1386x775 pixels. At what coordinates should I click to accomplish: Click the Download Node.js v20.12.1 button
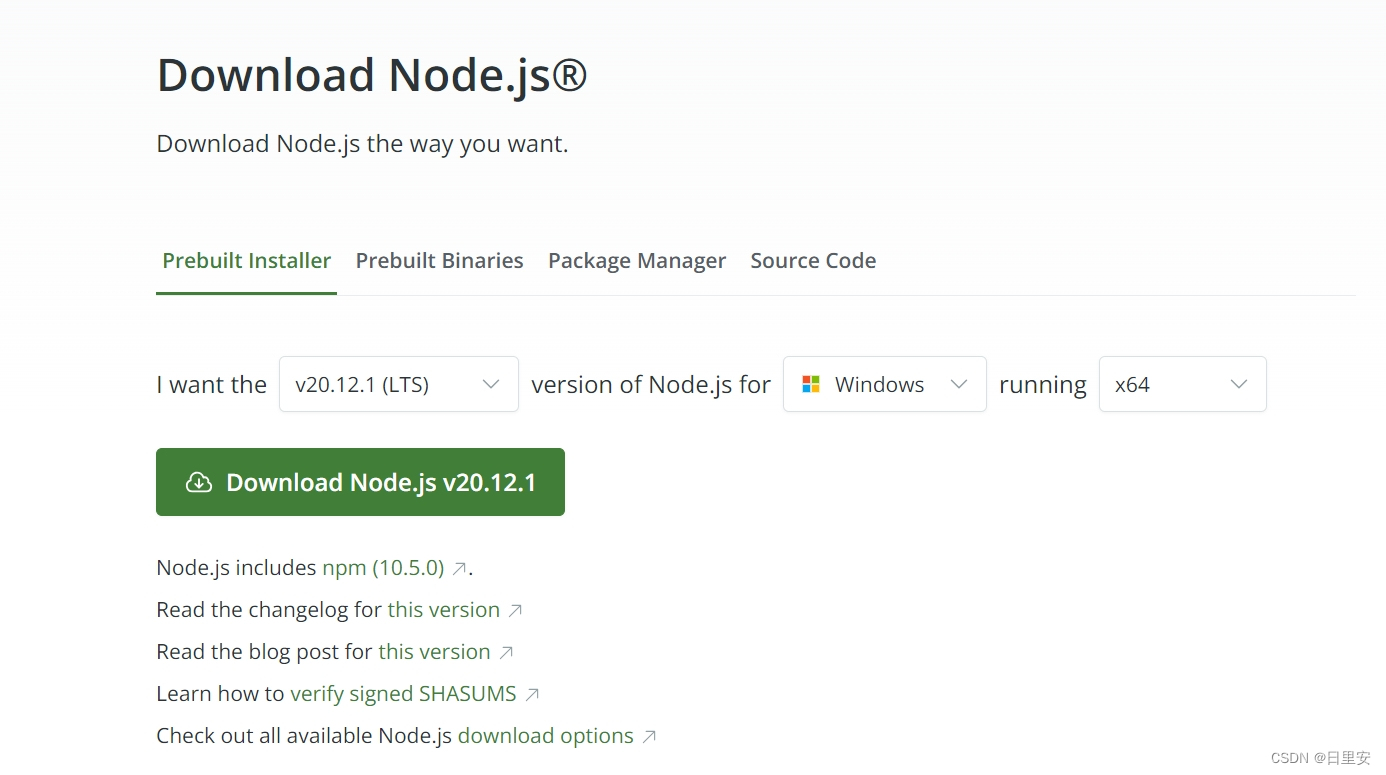[x=360, y=482]
